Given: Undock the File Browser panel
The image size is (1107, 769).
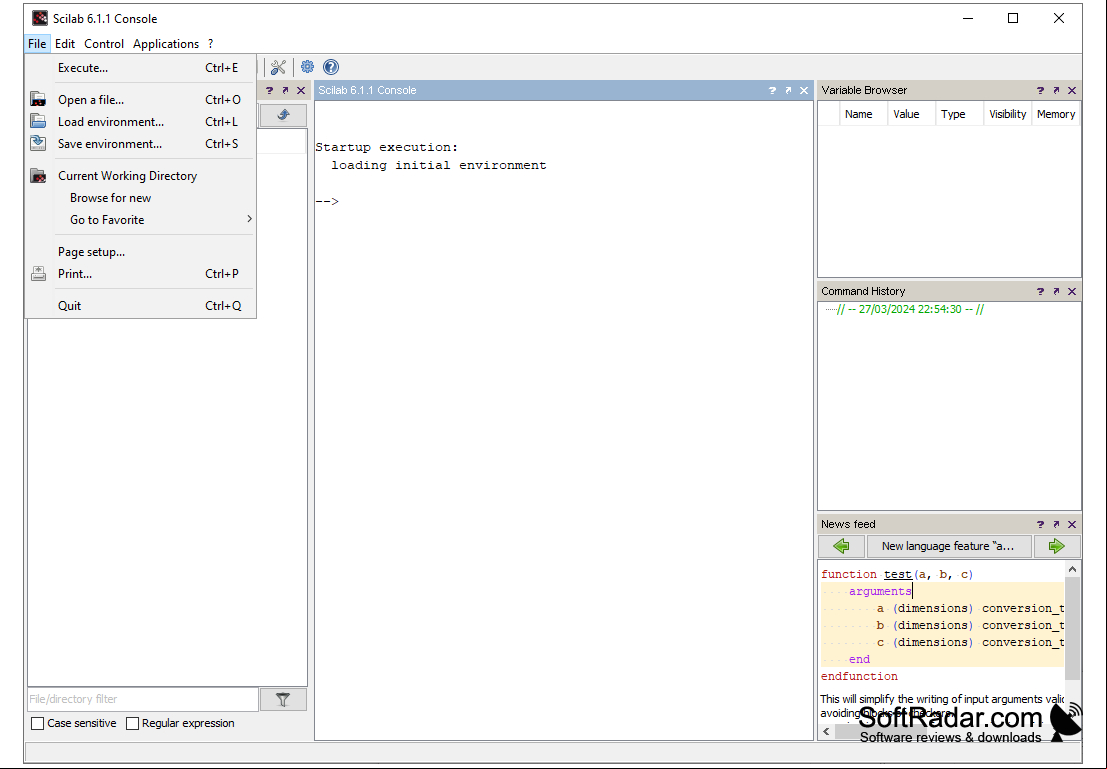Looking at the screenshot, I should [x=285, y=90].
